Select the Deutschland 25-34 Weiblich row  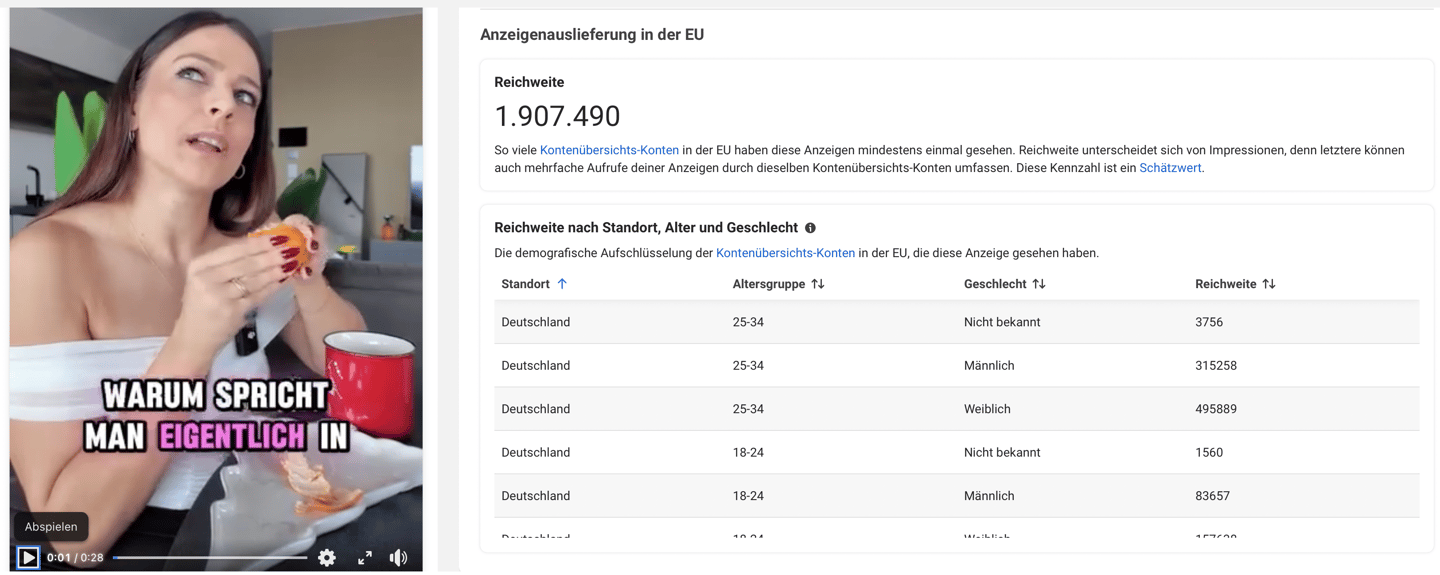click(x=956, y=409)
